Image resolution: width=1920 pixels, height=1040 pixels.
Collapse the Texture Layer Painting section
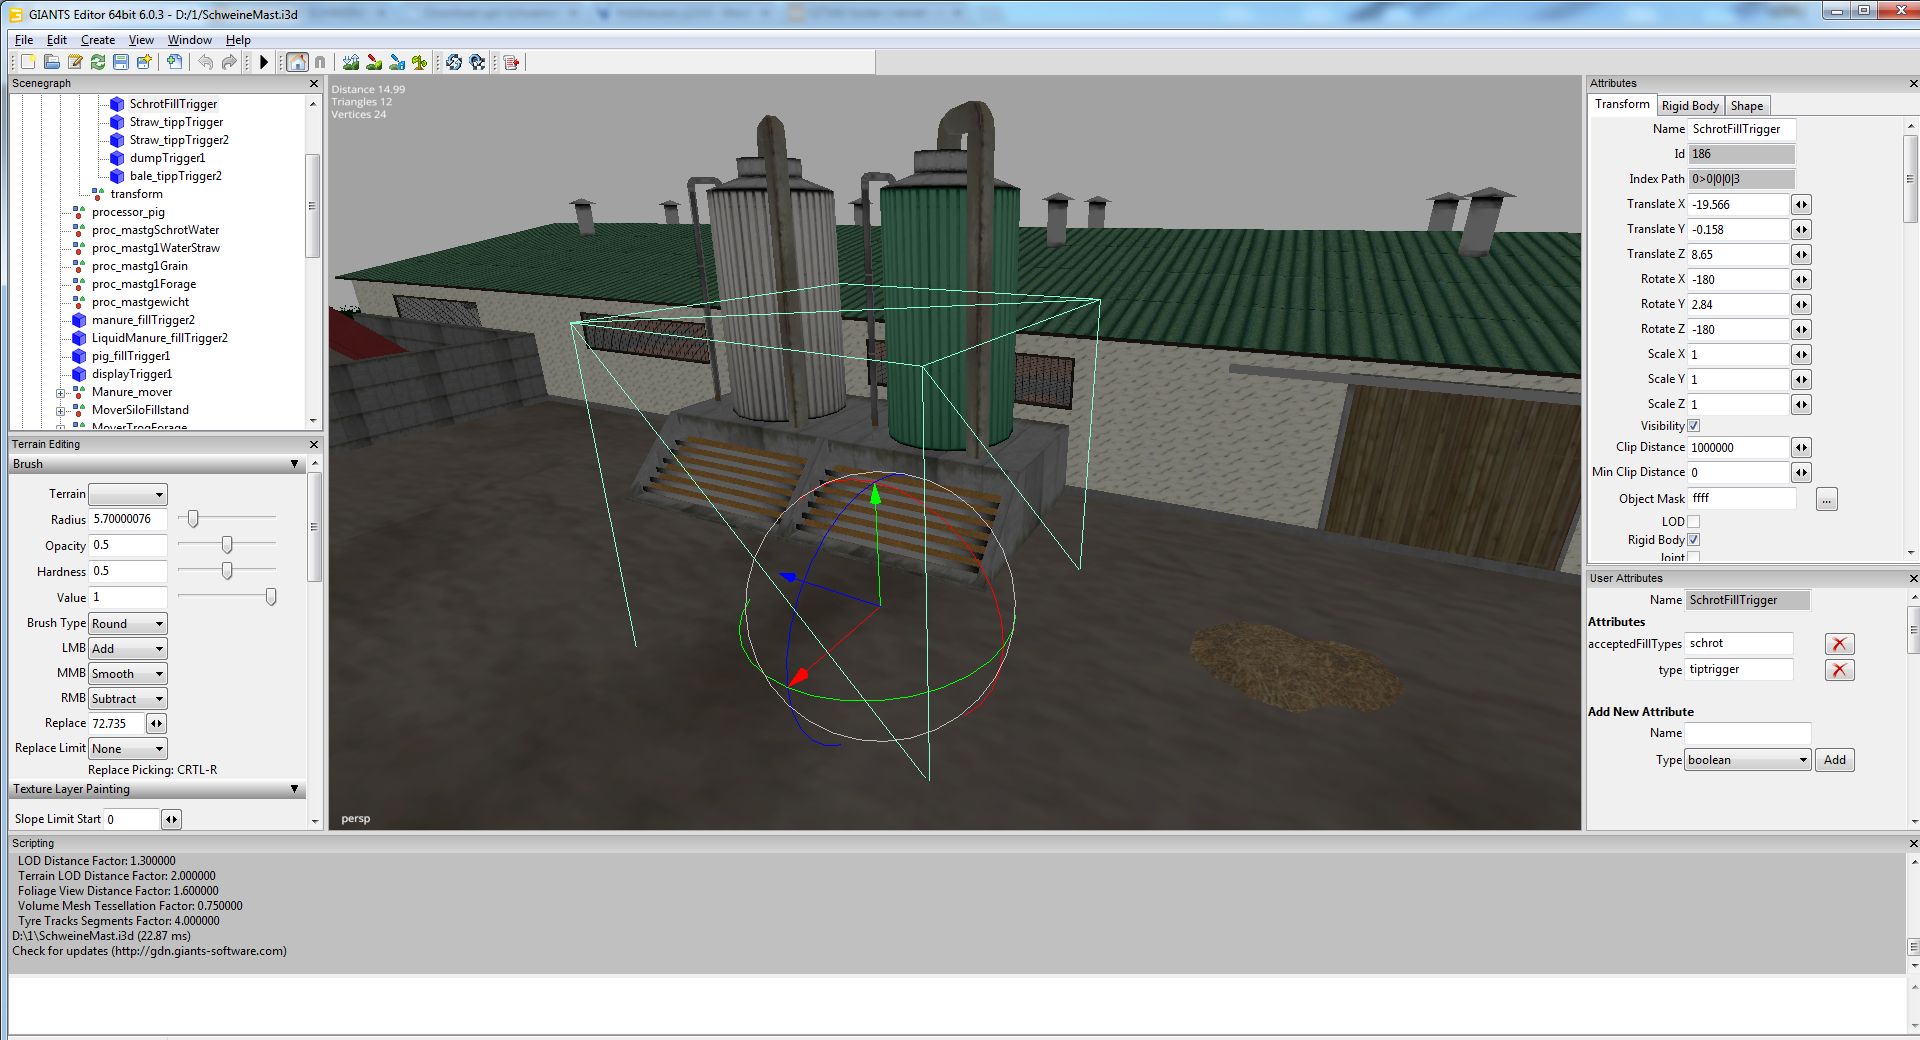coord(294,790)
